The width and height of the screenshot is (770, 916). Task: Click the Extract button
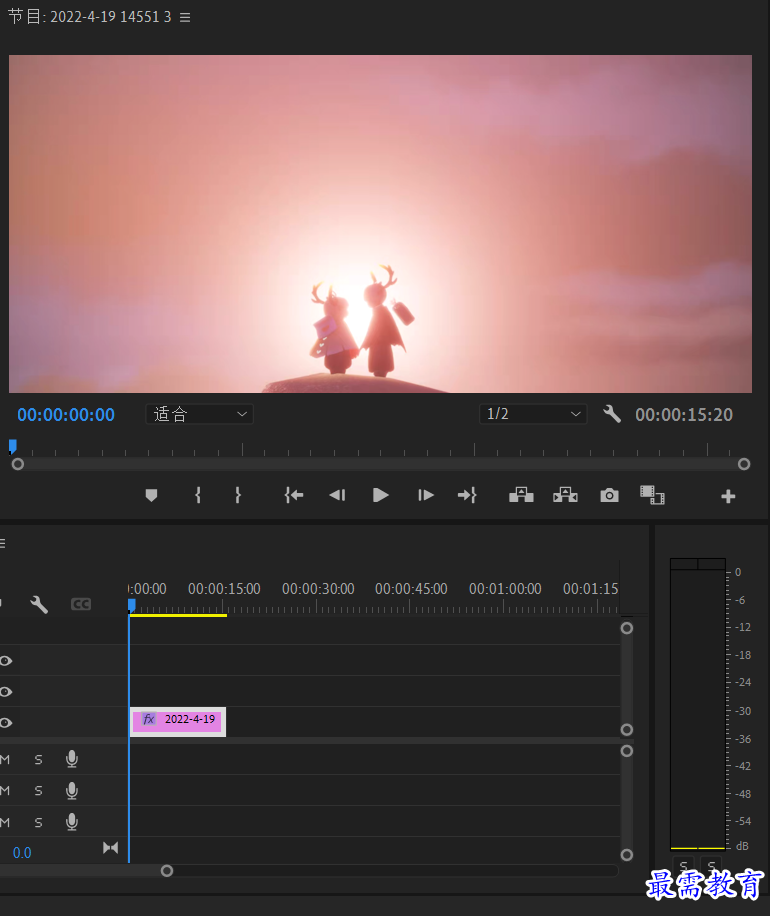click(x=565, y=495)
